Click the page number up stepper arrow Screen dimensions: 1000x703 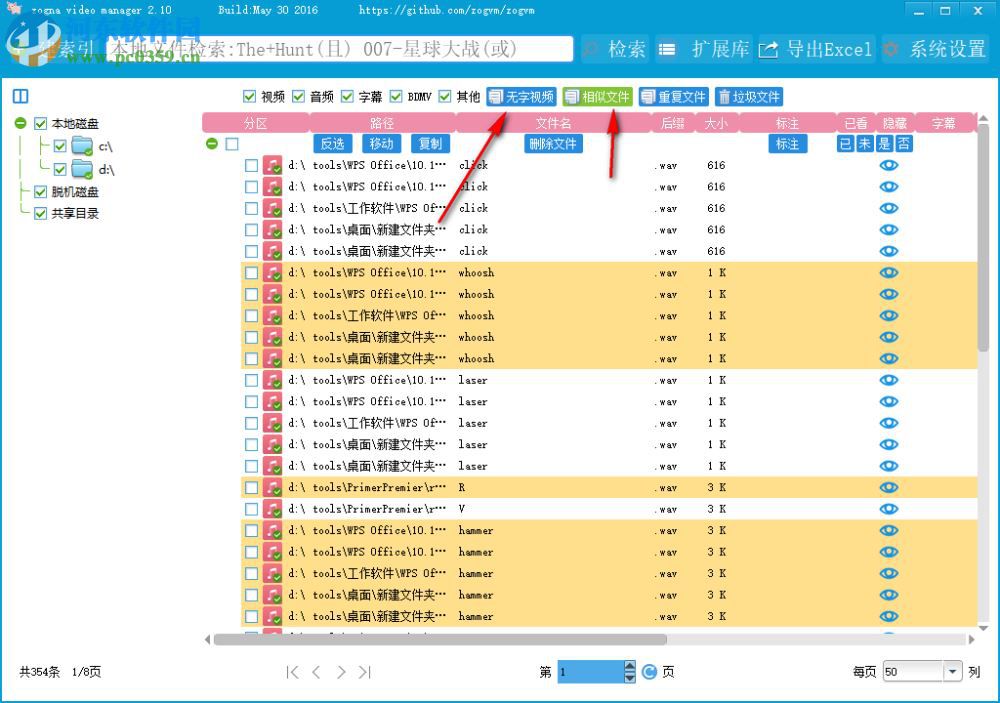(629, 665)
